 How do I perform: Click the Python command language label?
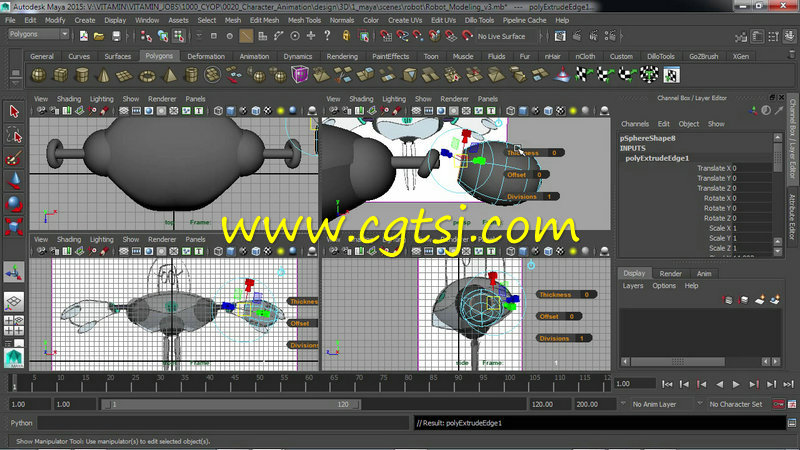coord(21,423)
